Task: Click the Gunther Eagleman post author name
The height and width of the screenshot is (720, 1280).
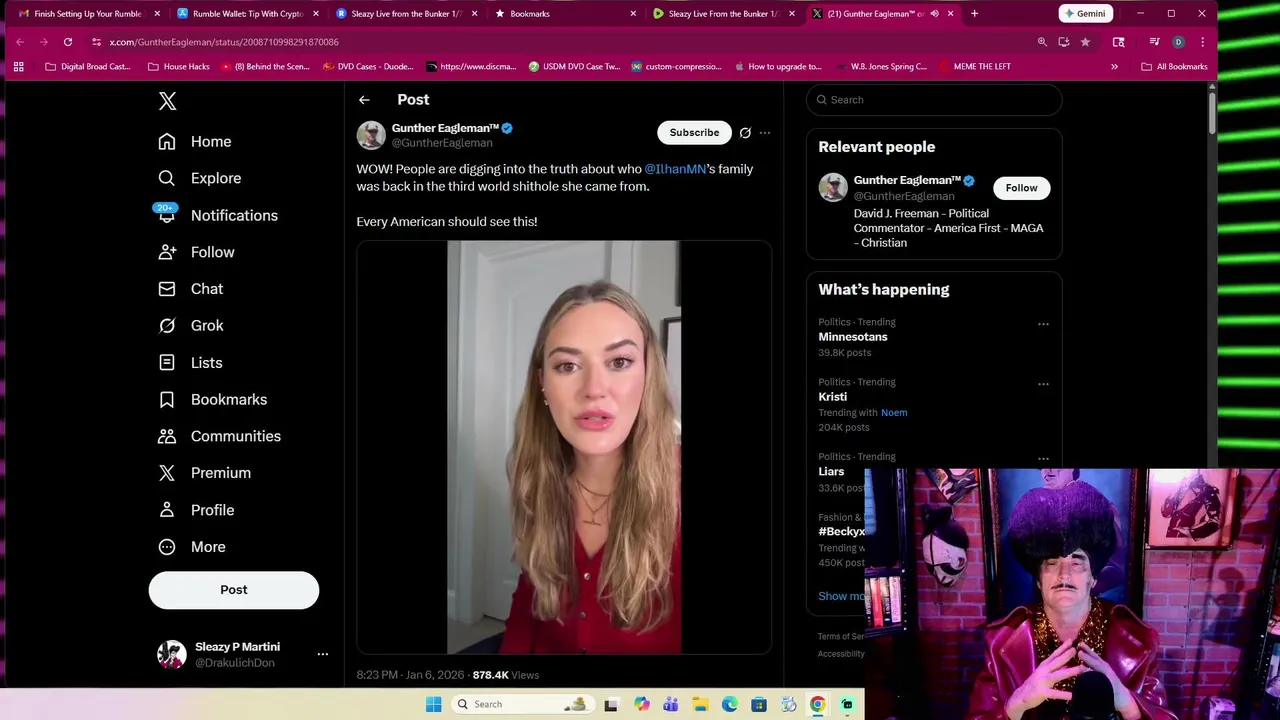Action: (x=445, y=128)
